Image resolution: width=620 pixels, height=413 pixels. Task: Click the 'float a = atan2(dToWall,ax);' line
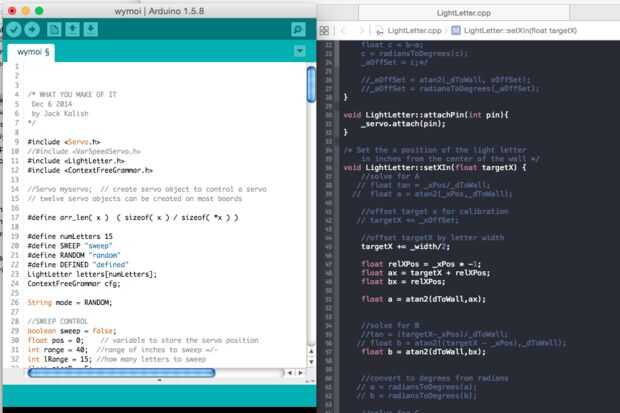pos(423,299)
